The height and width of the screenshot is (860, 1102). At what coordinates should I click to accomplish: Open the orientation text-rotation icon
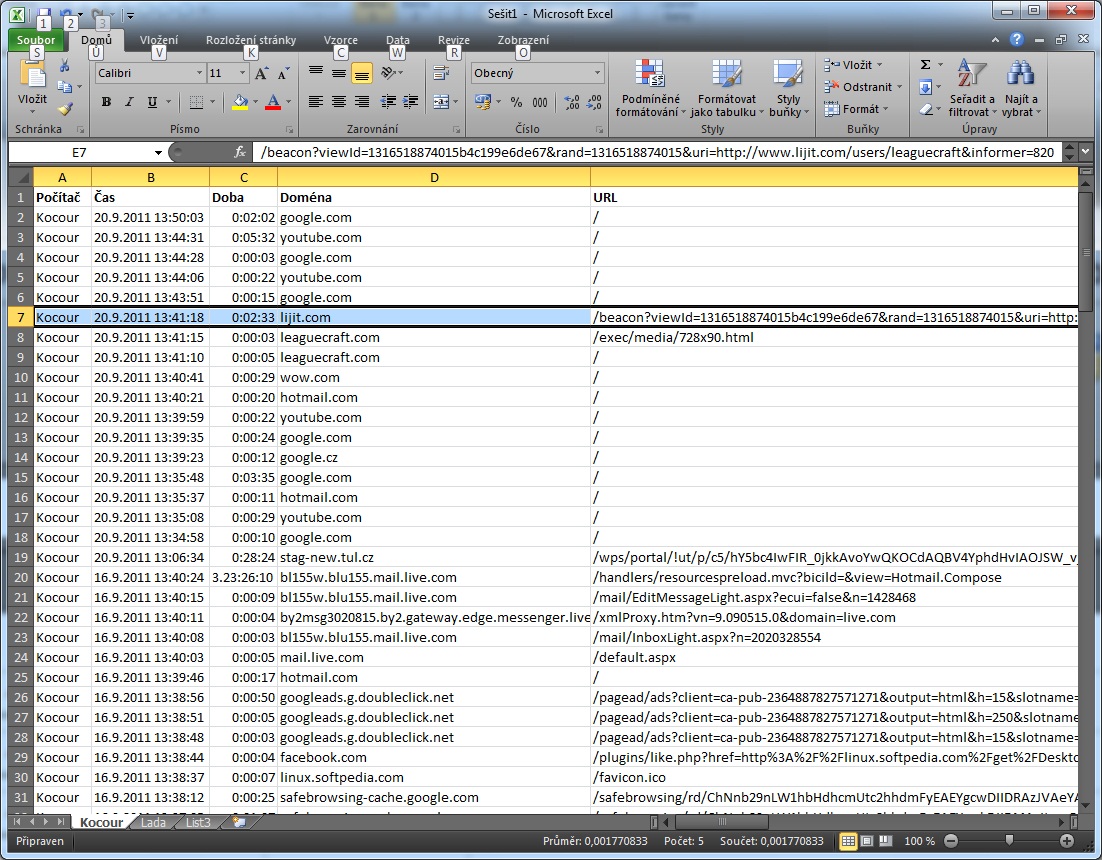387,73
